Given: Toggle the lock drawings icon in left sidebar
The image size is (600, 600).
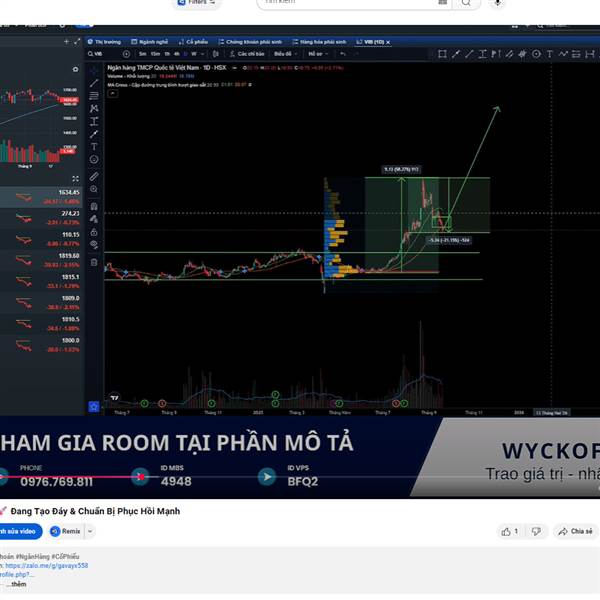Looking at the screenshot, I should point(94,232).
